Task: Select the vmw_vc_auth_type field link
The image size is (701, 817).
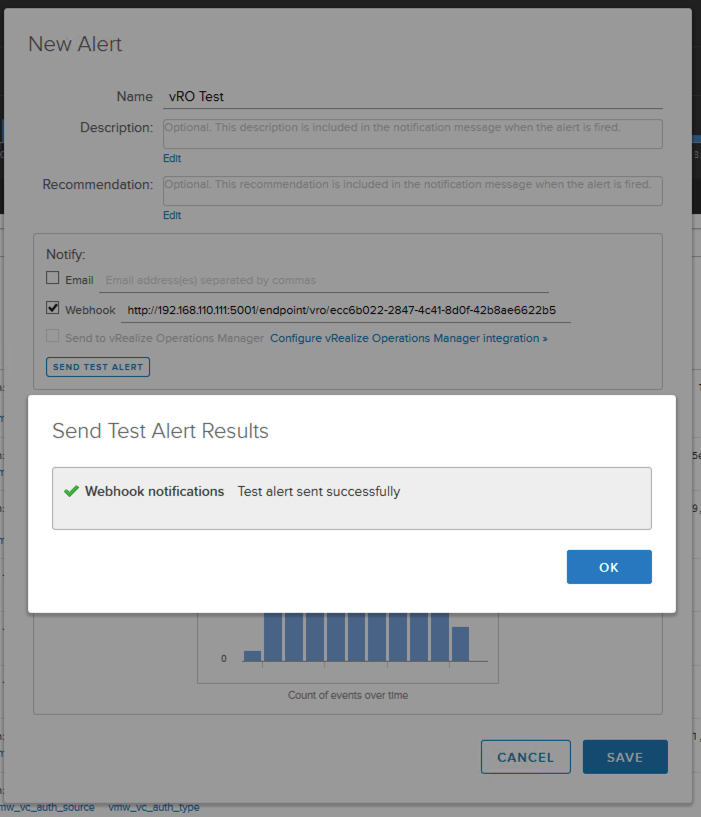Action: tap(154, 807)
